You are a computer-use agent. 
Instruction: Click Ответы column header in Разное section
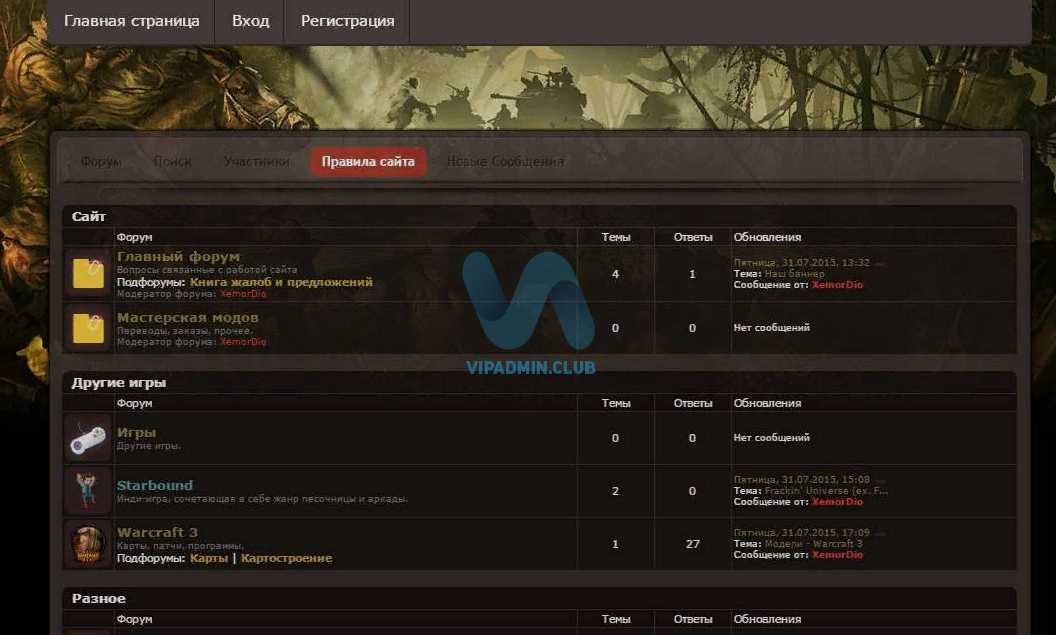pyautogui.click(x=692, y=620)
